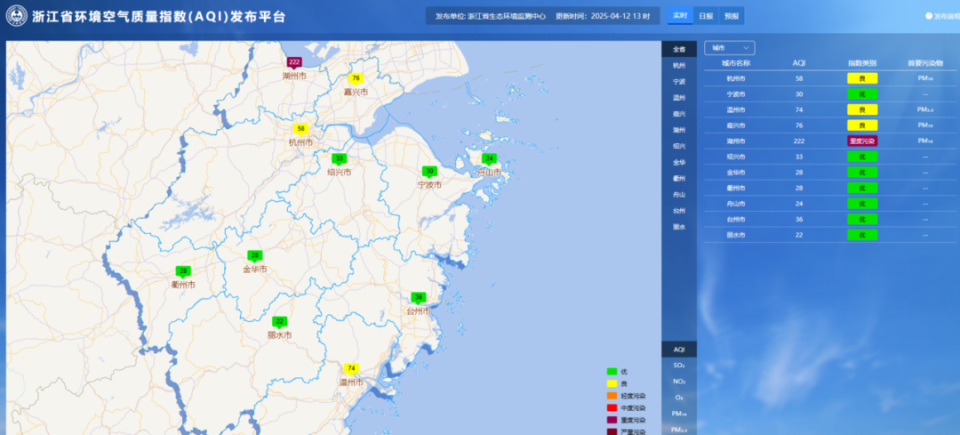This screenshot has height=435, width=960.
Task: Switch to the 日报 tab
Action: [x=706, y=16]
